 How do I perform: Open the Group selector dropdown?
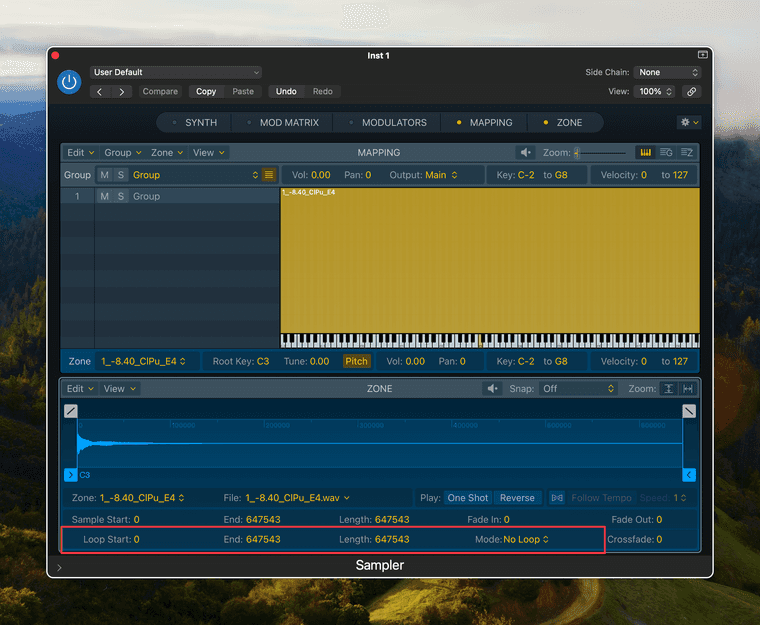[x=196, y=175]
